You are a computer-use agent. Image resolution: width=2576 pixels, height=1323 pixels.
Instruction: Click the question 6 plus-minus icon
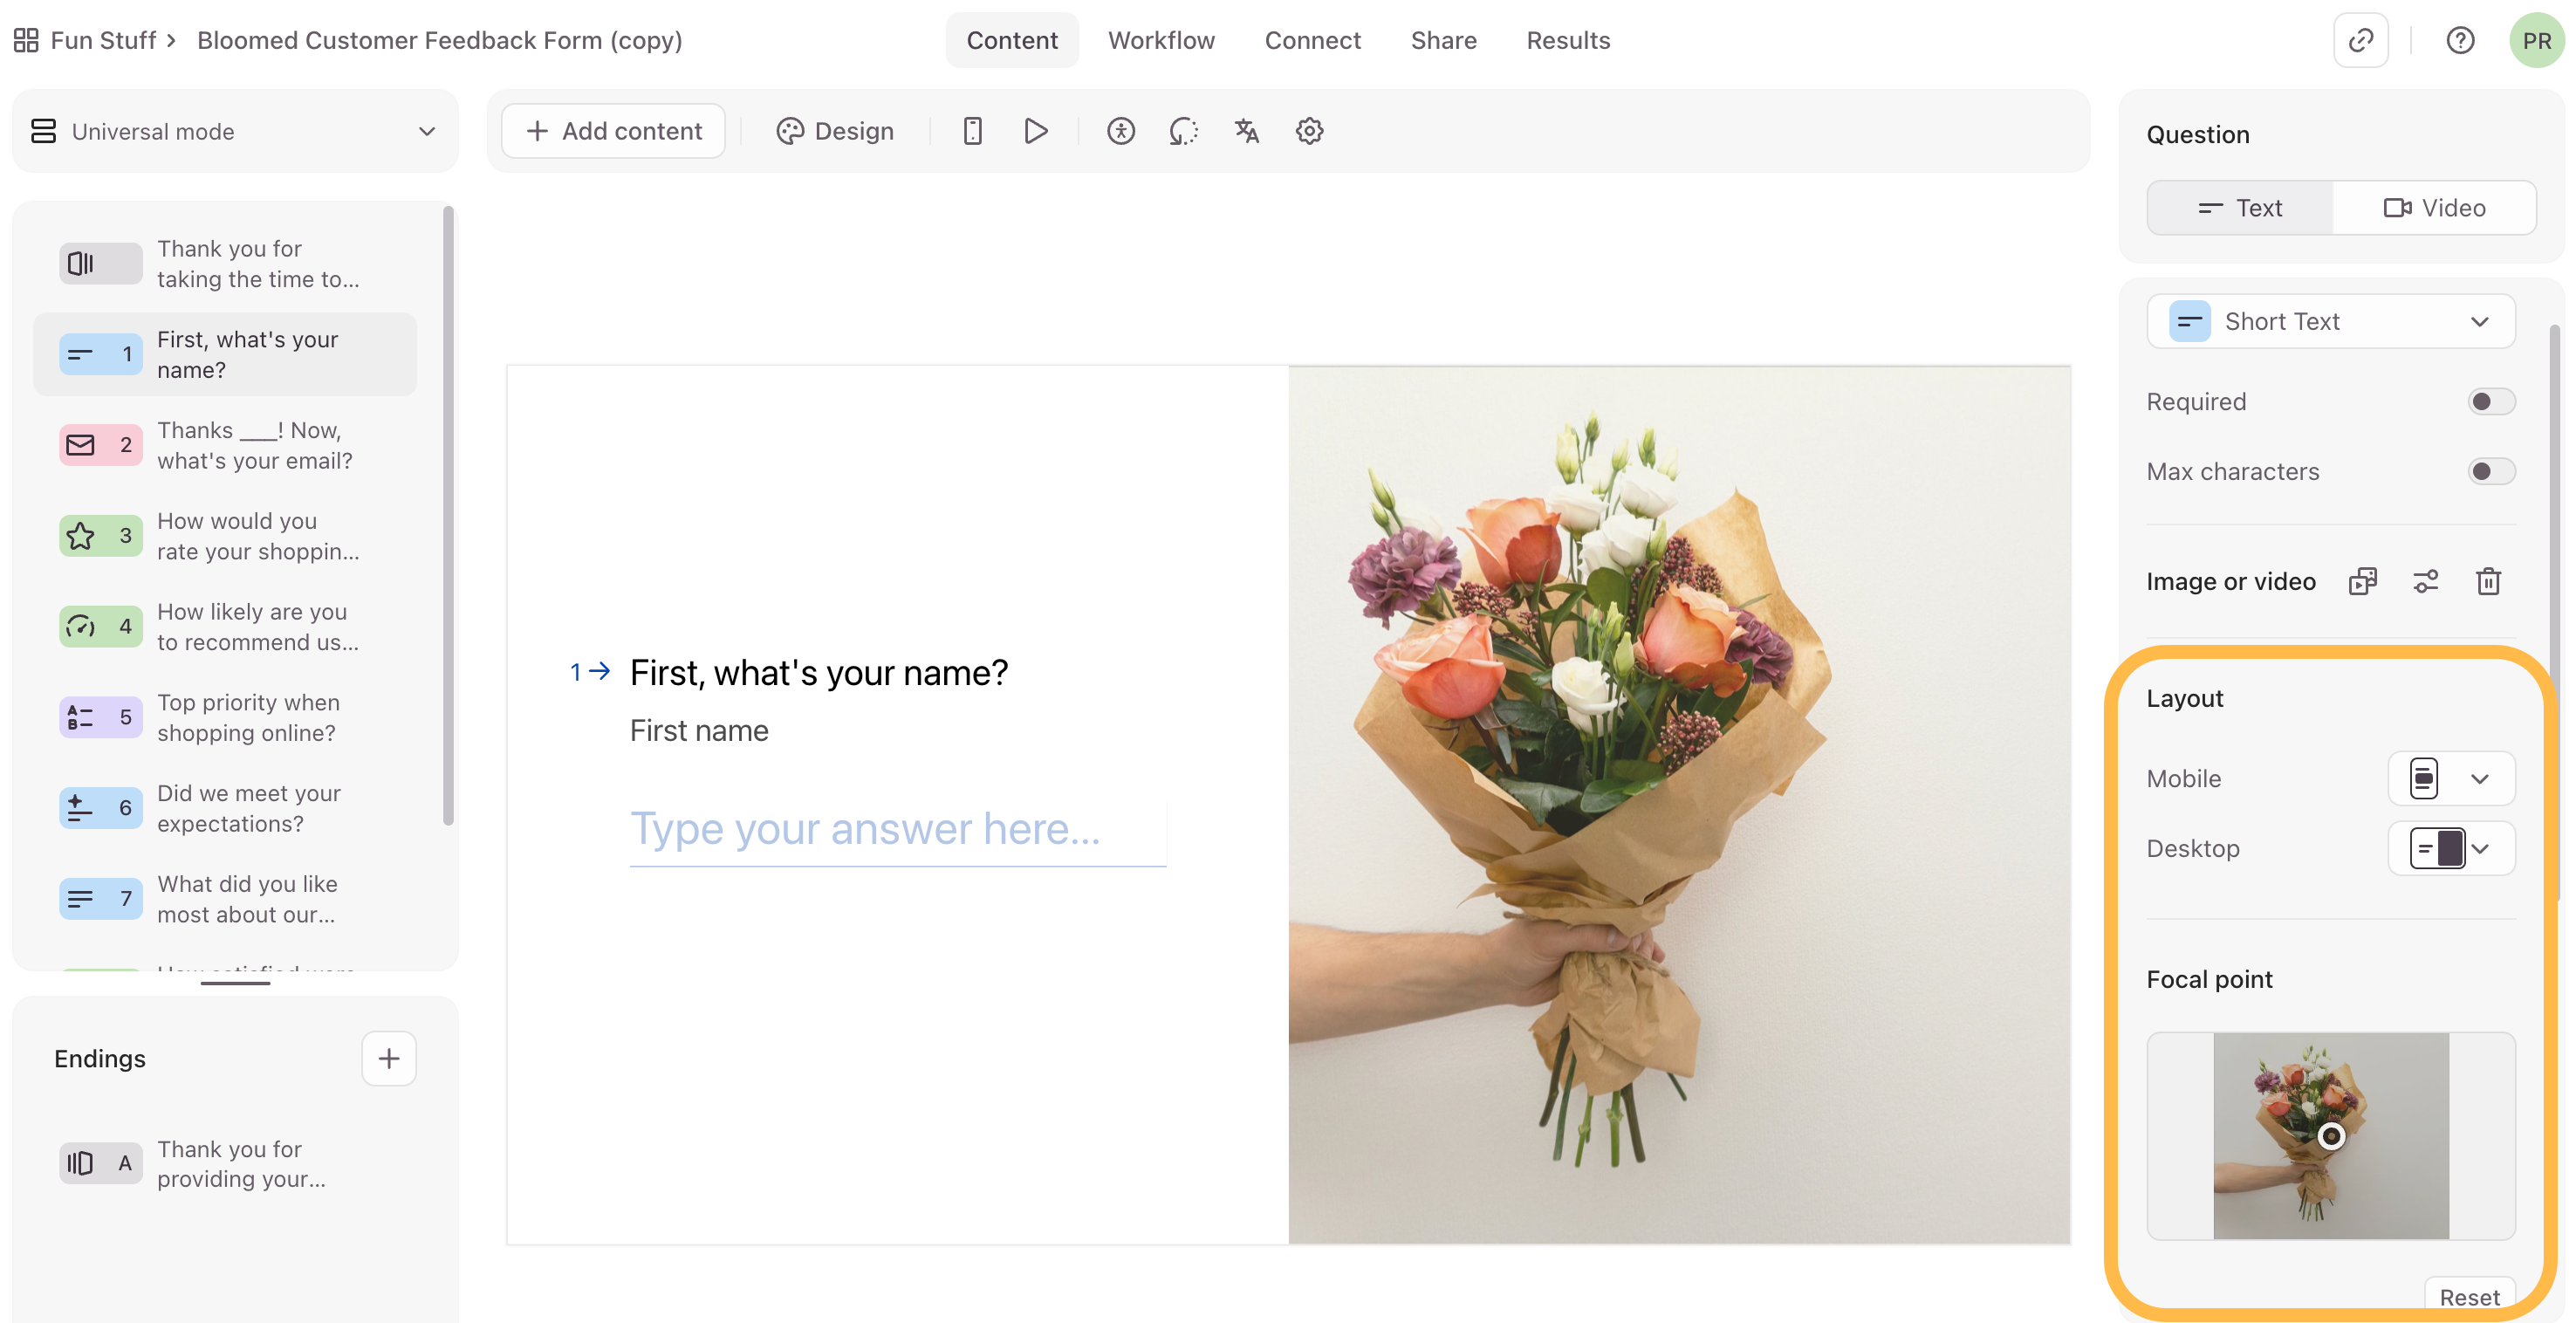tap(100, 808)
